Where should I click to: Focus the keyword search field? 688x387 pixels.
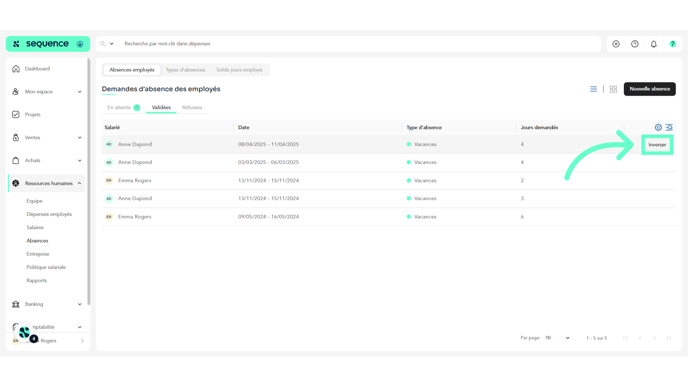point(360,44)
